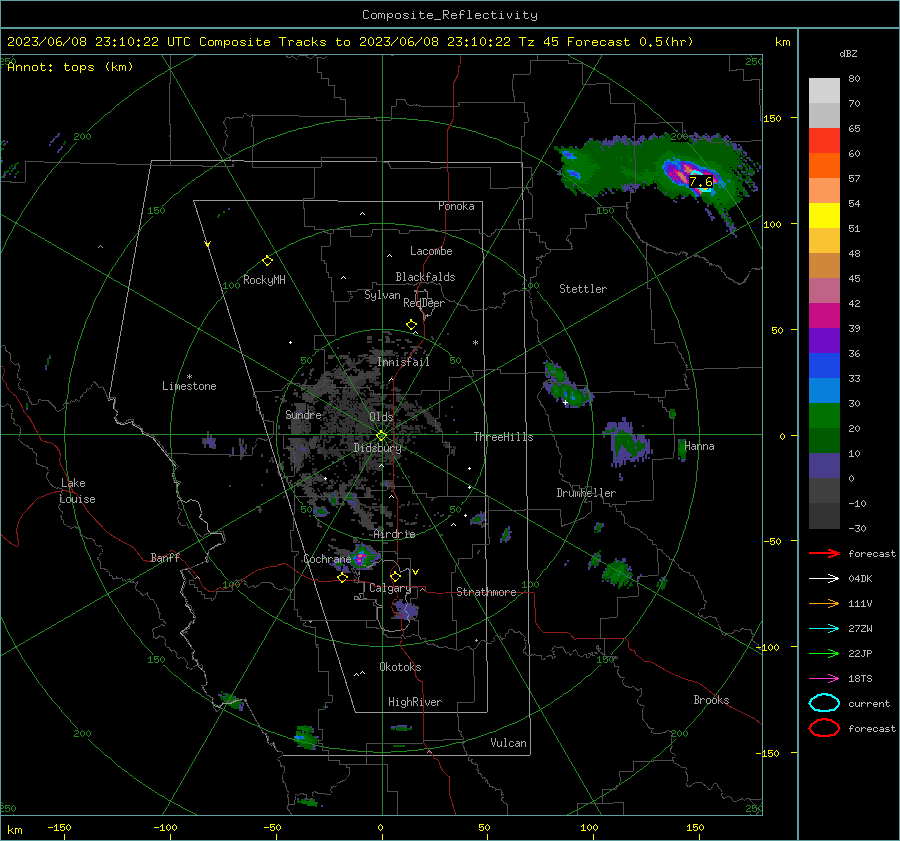
Task: Click the Limestone label on the map
Action: pyautogui.click(x=189, y=386)
